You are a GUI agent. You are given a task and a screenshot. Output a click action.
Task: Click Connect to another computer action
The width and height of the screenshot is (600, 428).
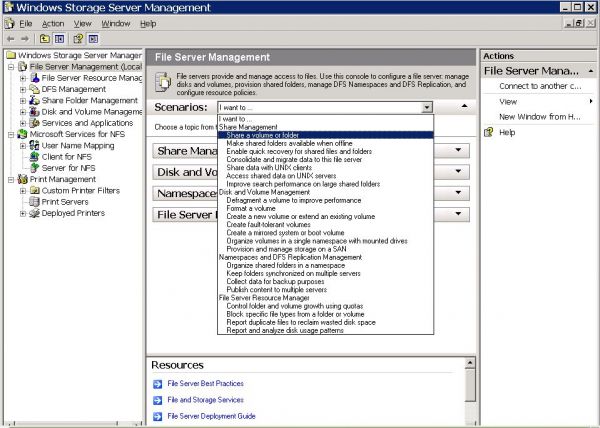tap(540, 86)
